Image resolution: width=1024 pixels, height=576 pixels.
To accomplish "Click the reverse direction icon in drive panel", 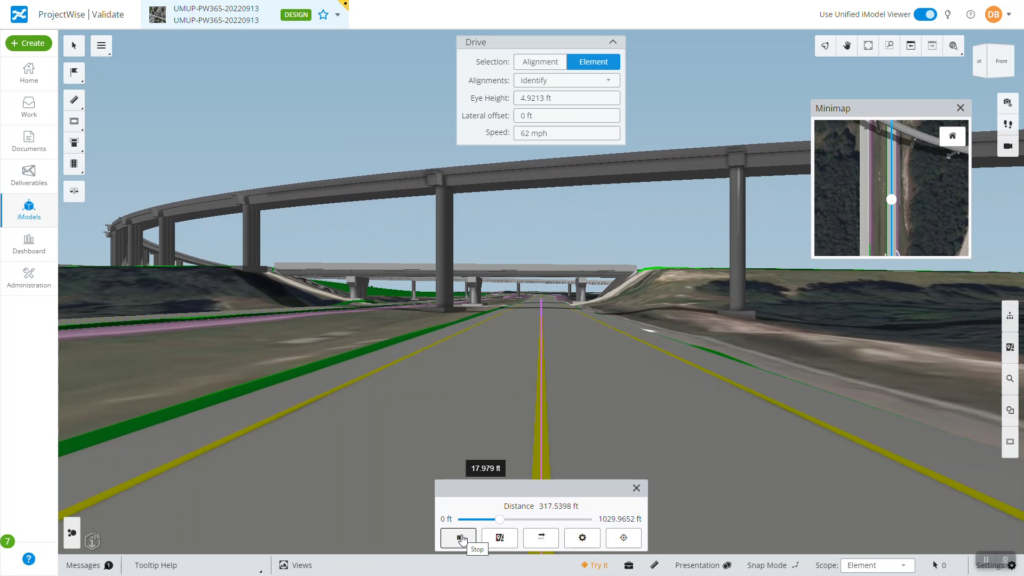I will click(540, 538).
